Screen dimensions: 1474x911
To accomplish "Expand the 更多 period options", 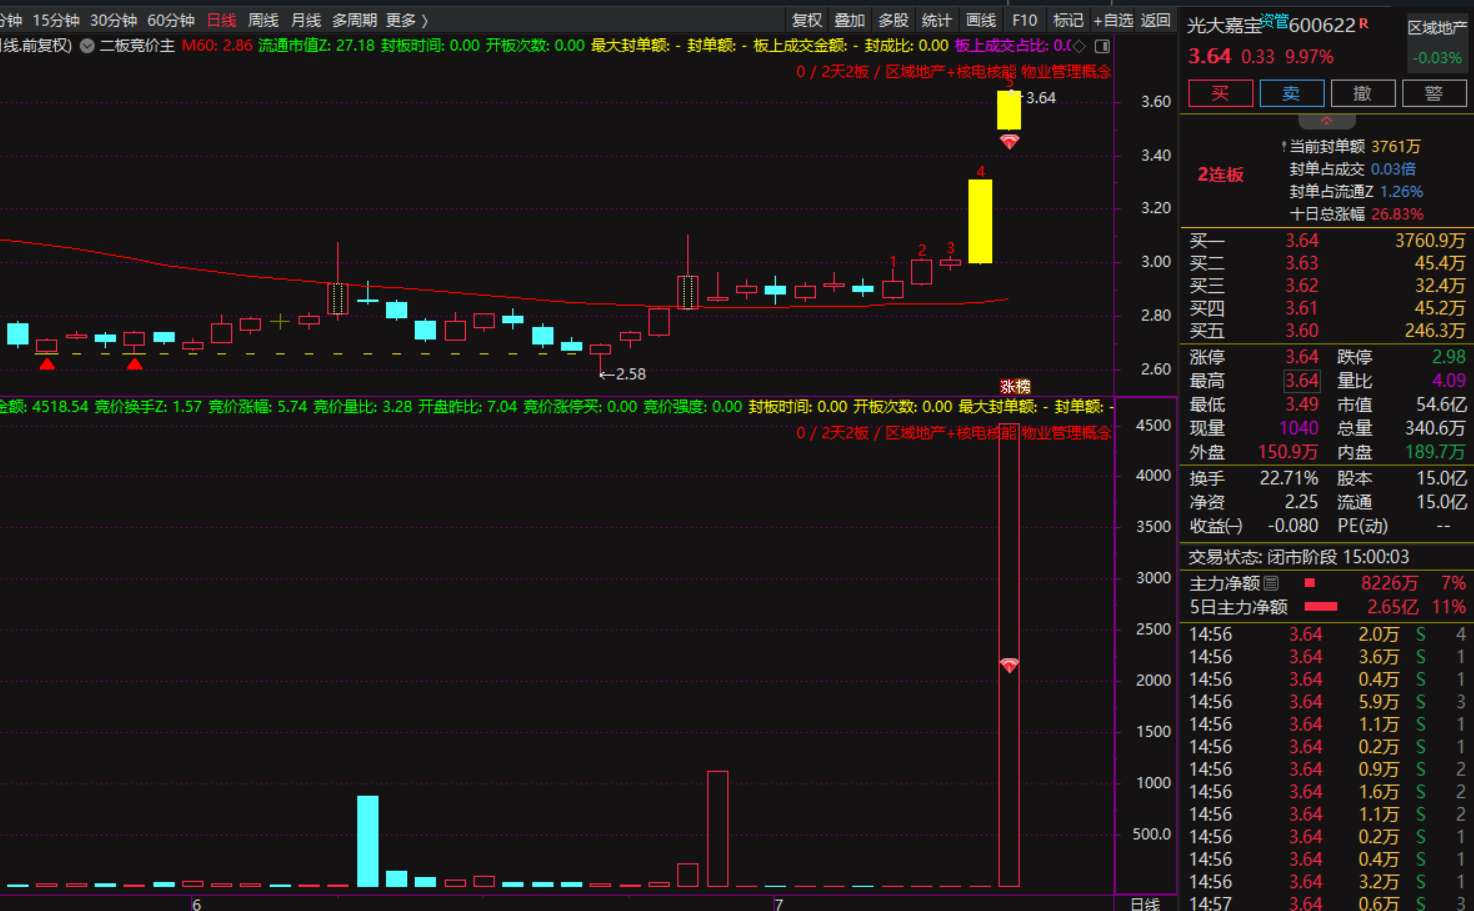I will [x=406, y=20].
